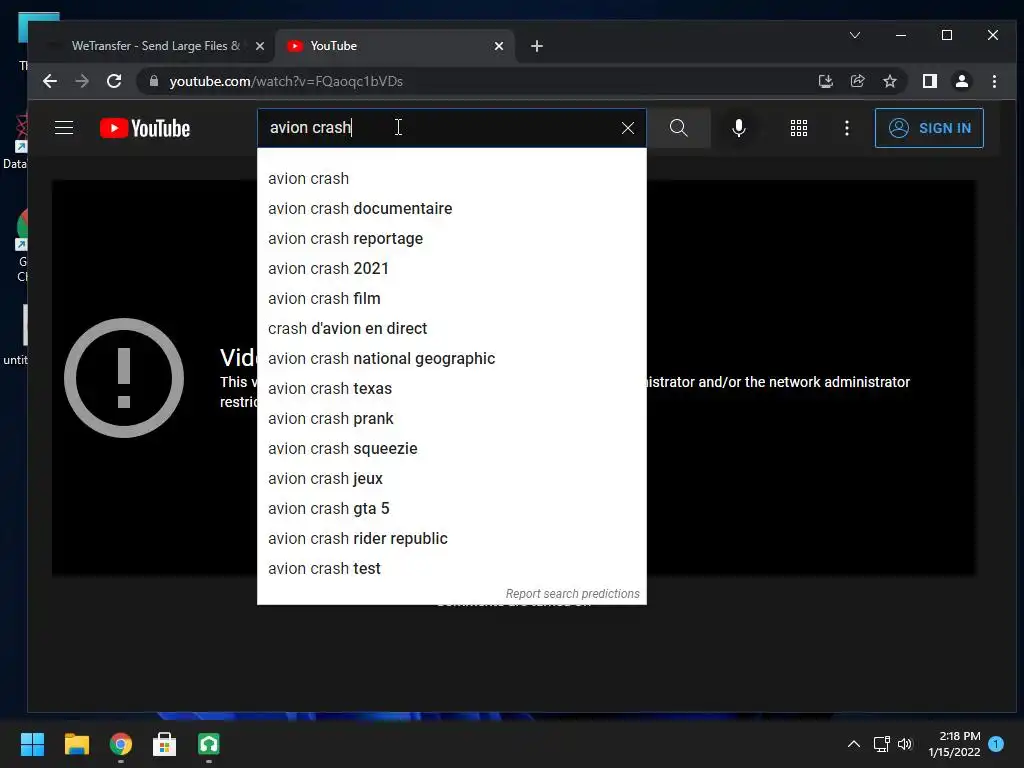Share this page icon in address bar

[x=857, y=81]
